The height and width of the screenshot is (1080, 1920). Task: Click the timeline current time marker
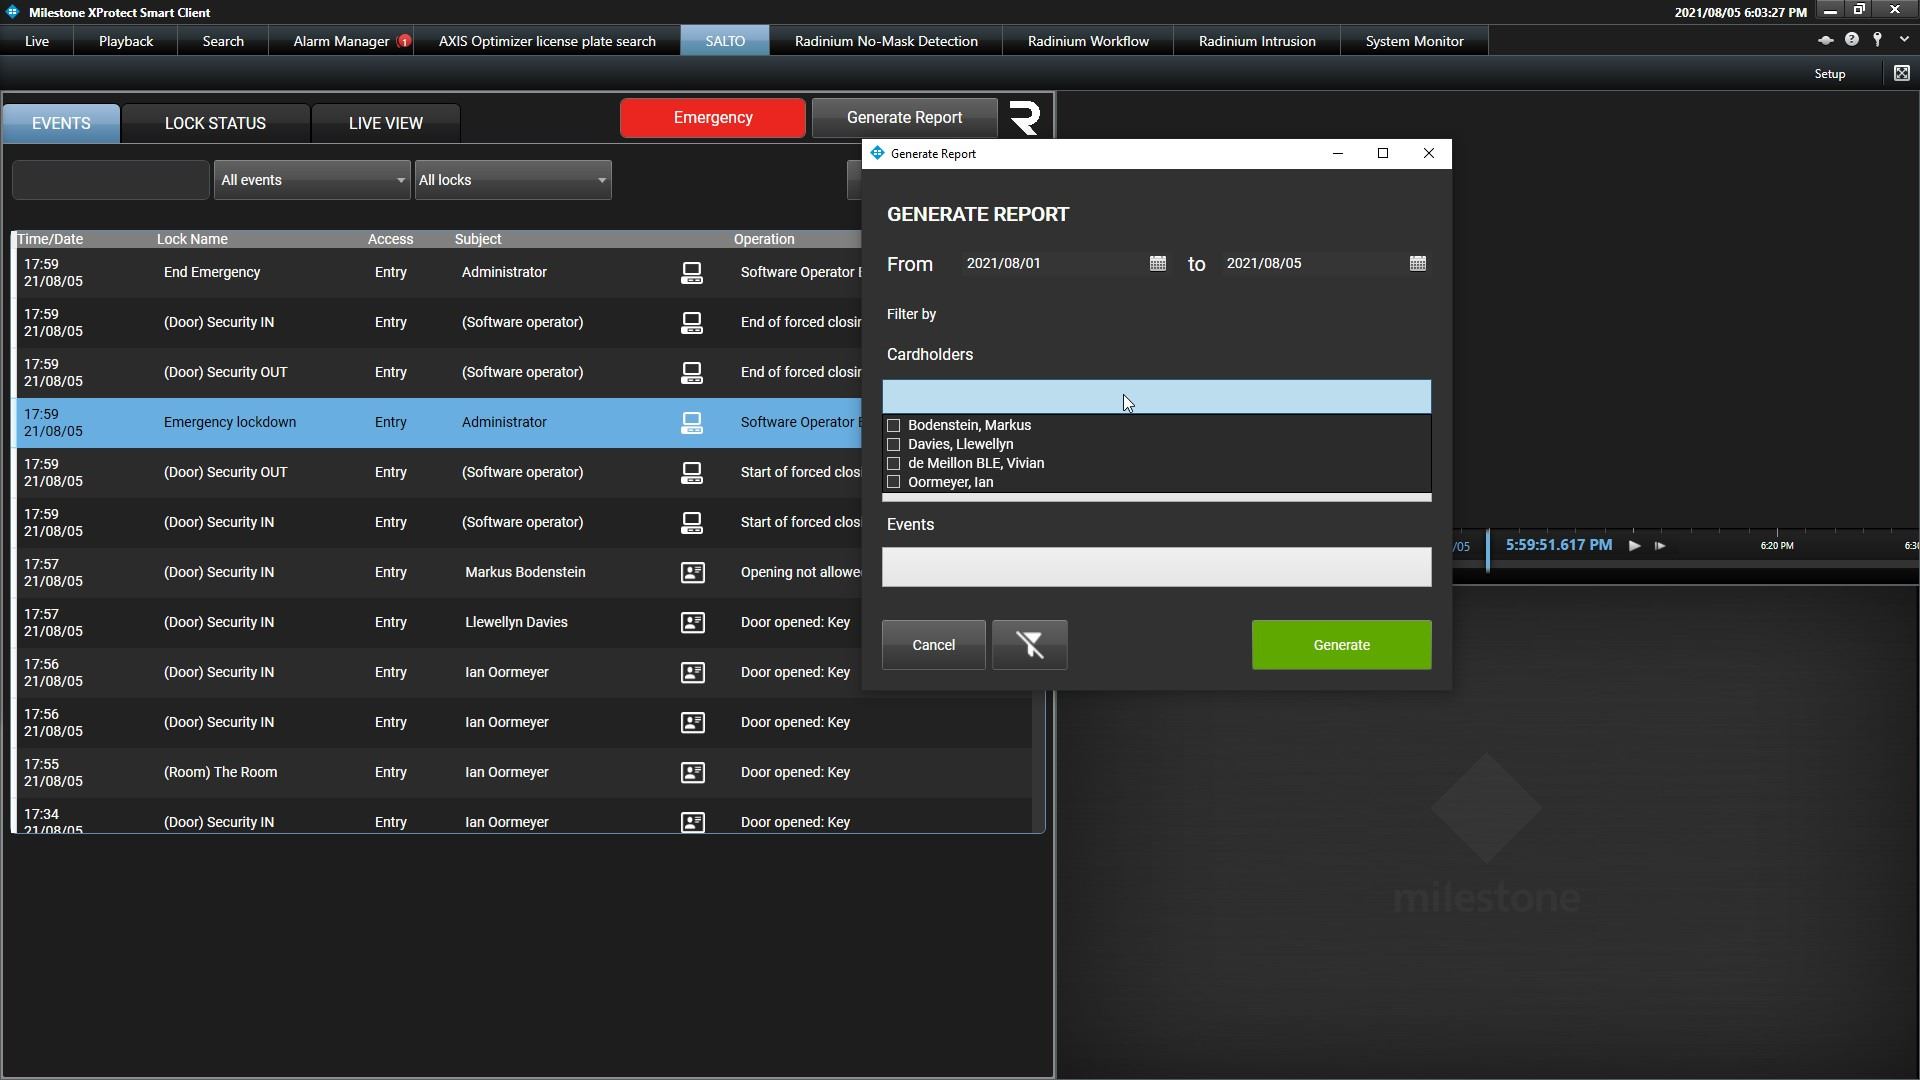[x=1488, y=551]
